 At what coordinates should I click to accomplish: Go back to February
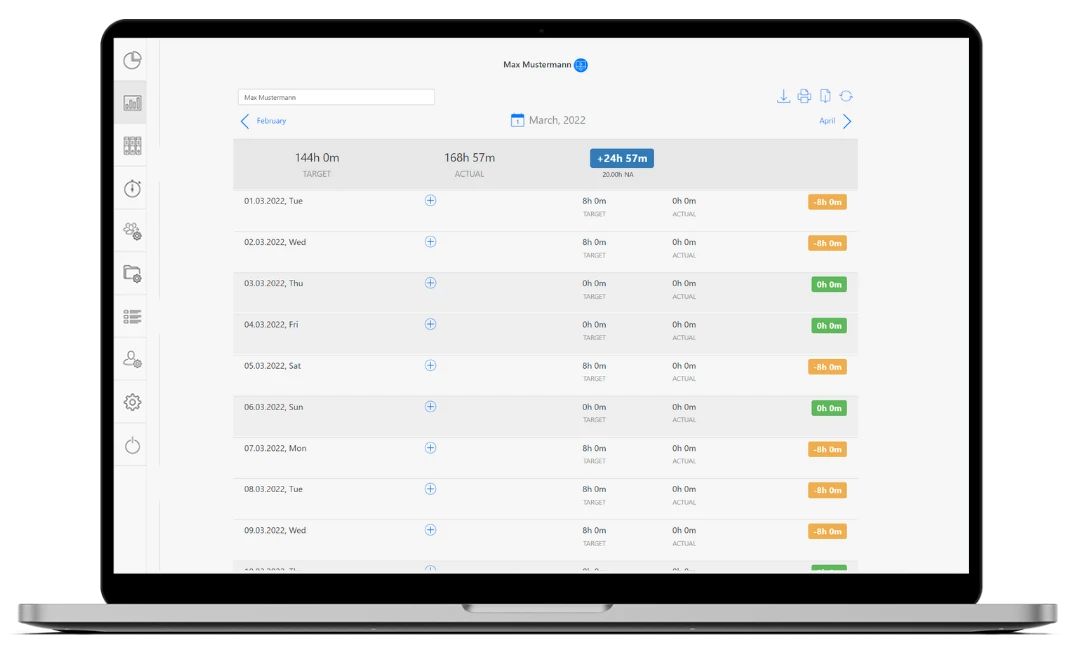[262, 120]
